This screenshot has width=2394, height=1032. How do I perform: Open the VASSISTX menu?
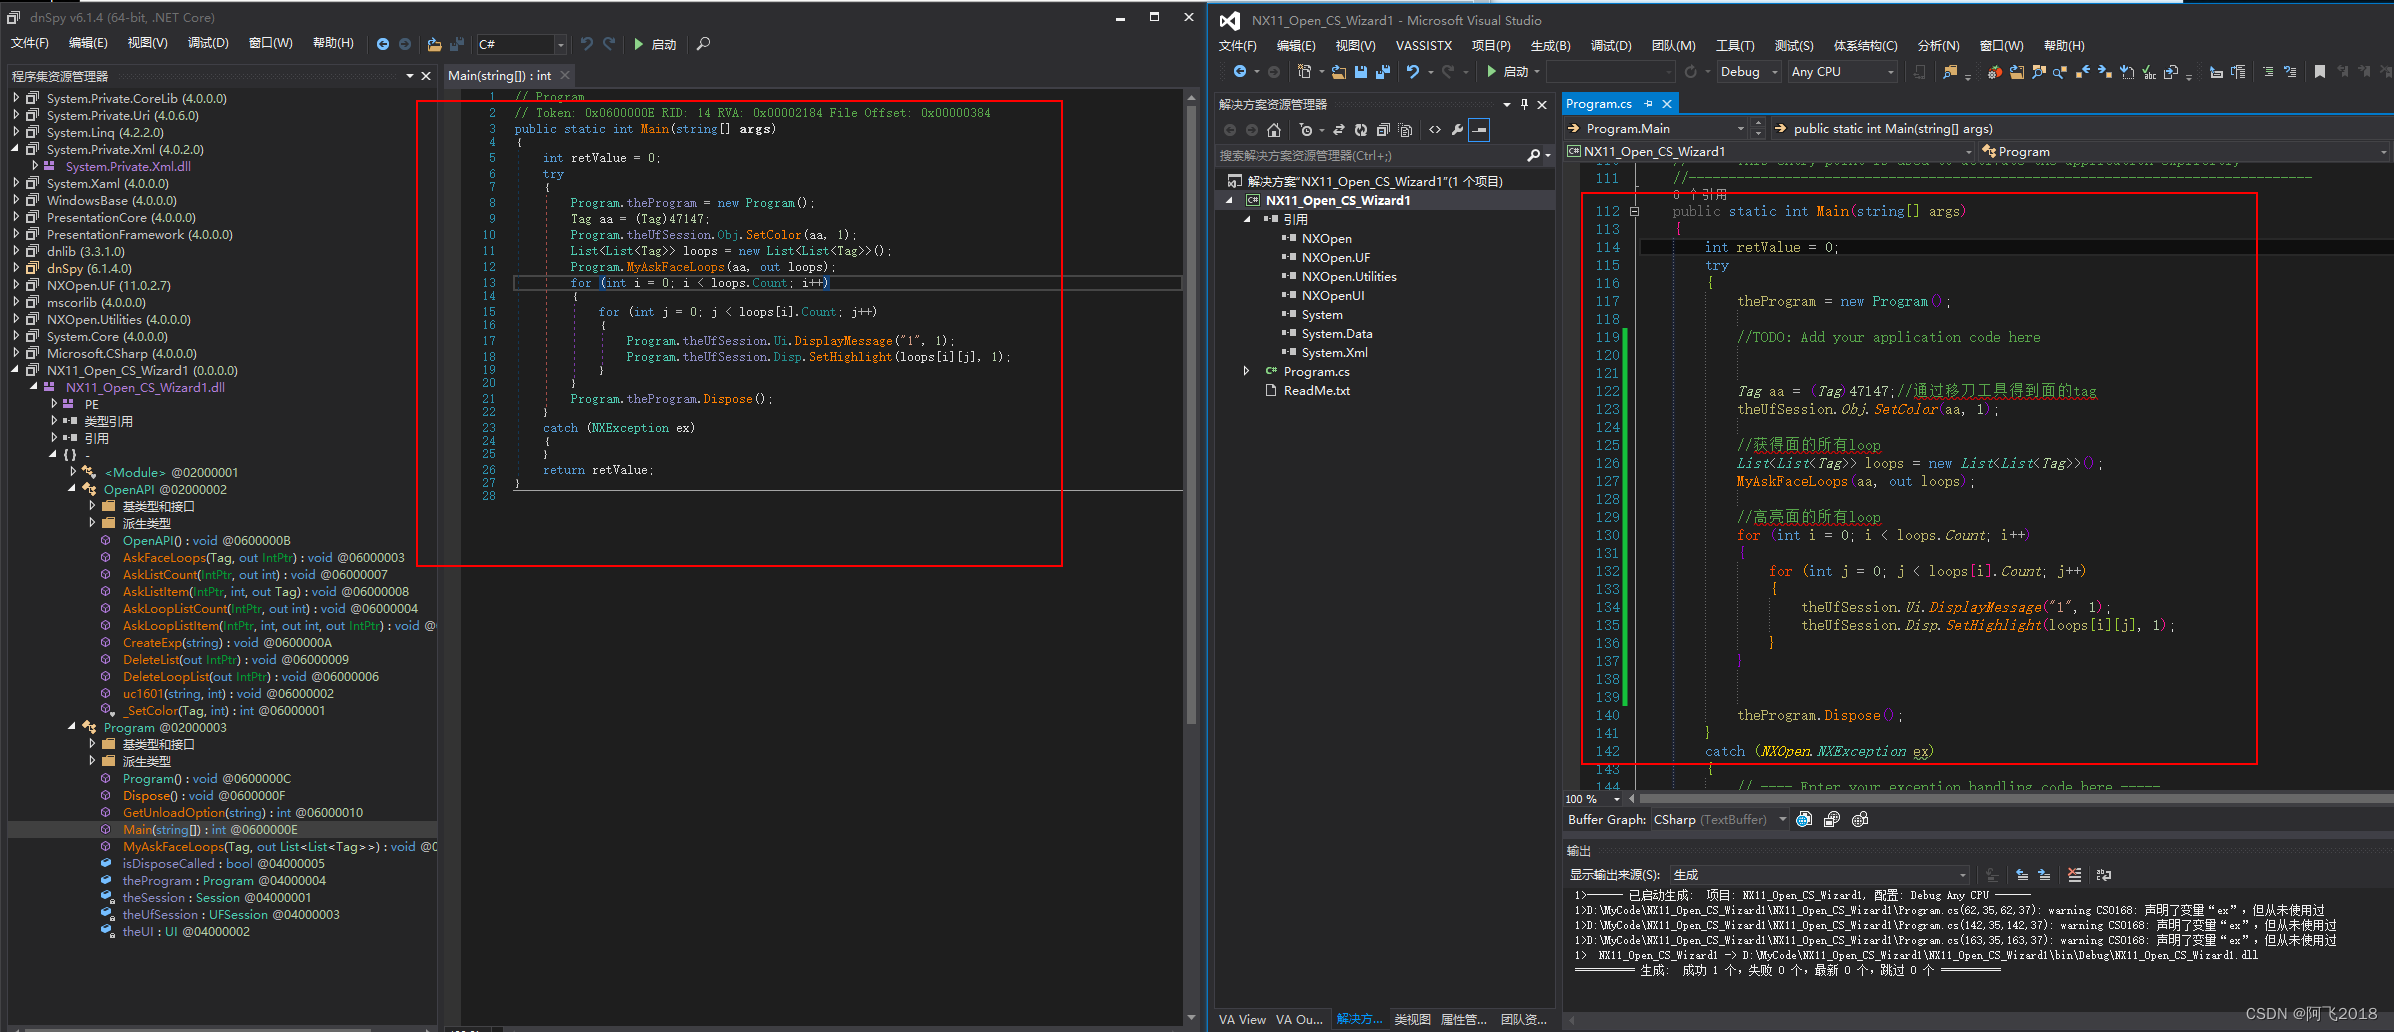coord(1423,45)
